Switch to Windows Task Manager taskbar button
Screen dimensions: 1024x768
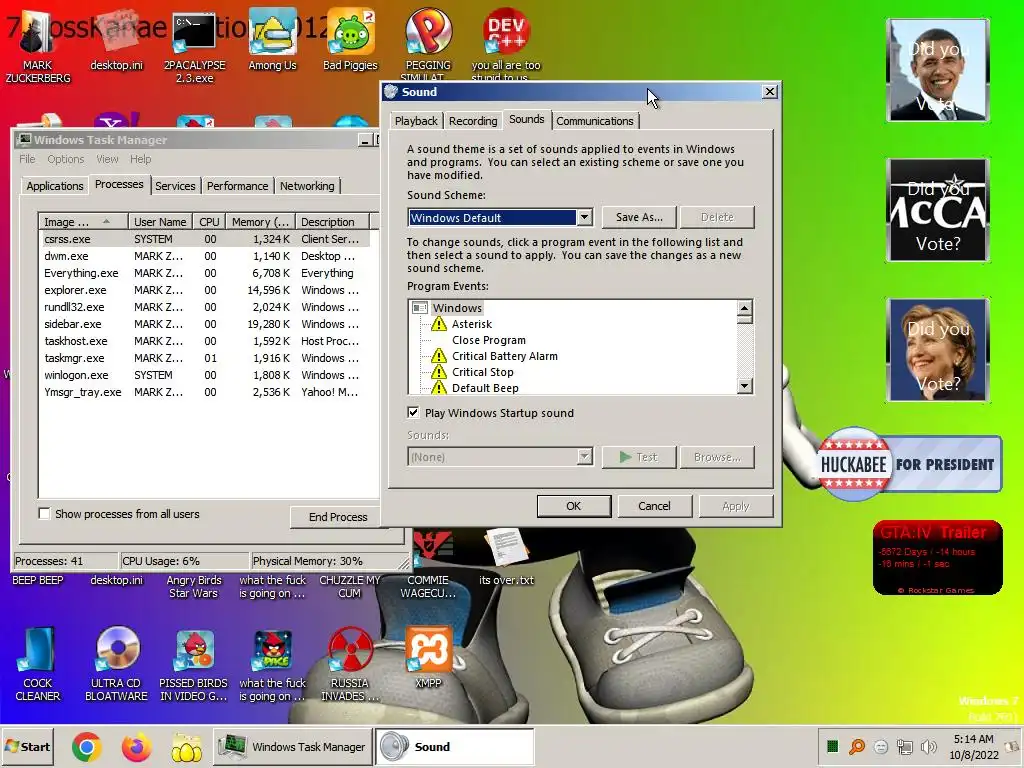[x=293, y=746]
